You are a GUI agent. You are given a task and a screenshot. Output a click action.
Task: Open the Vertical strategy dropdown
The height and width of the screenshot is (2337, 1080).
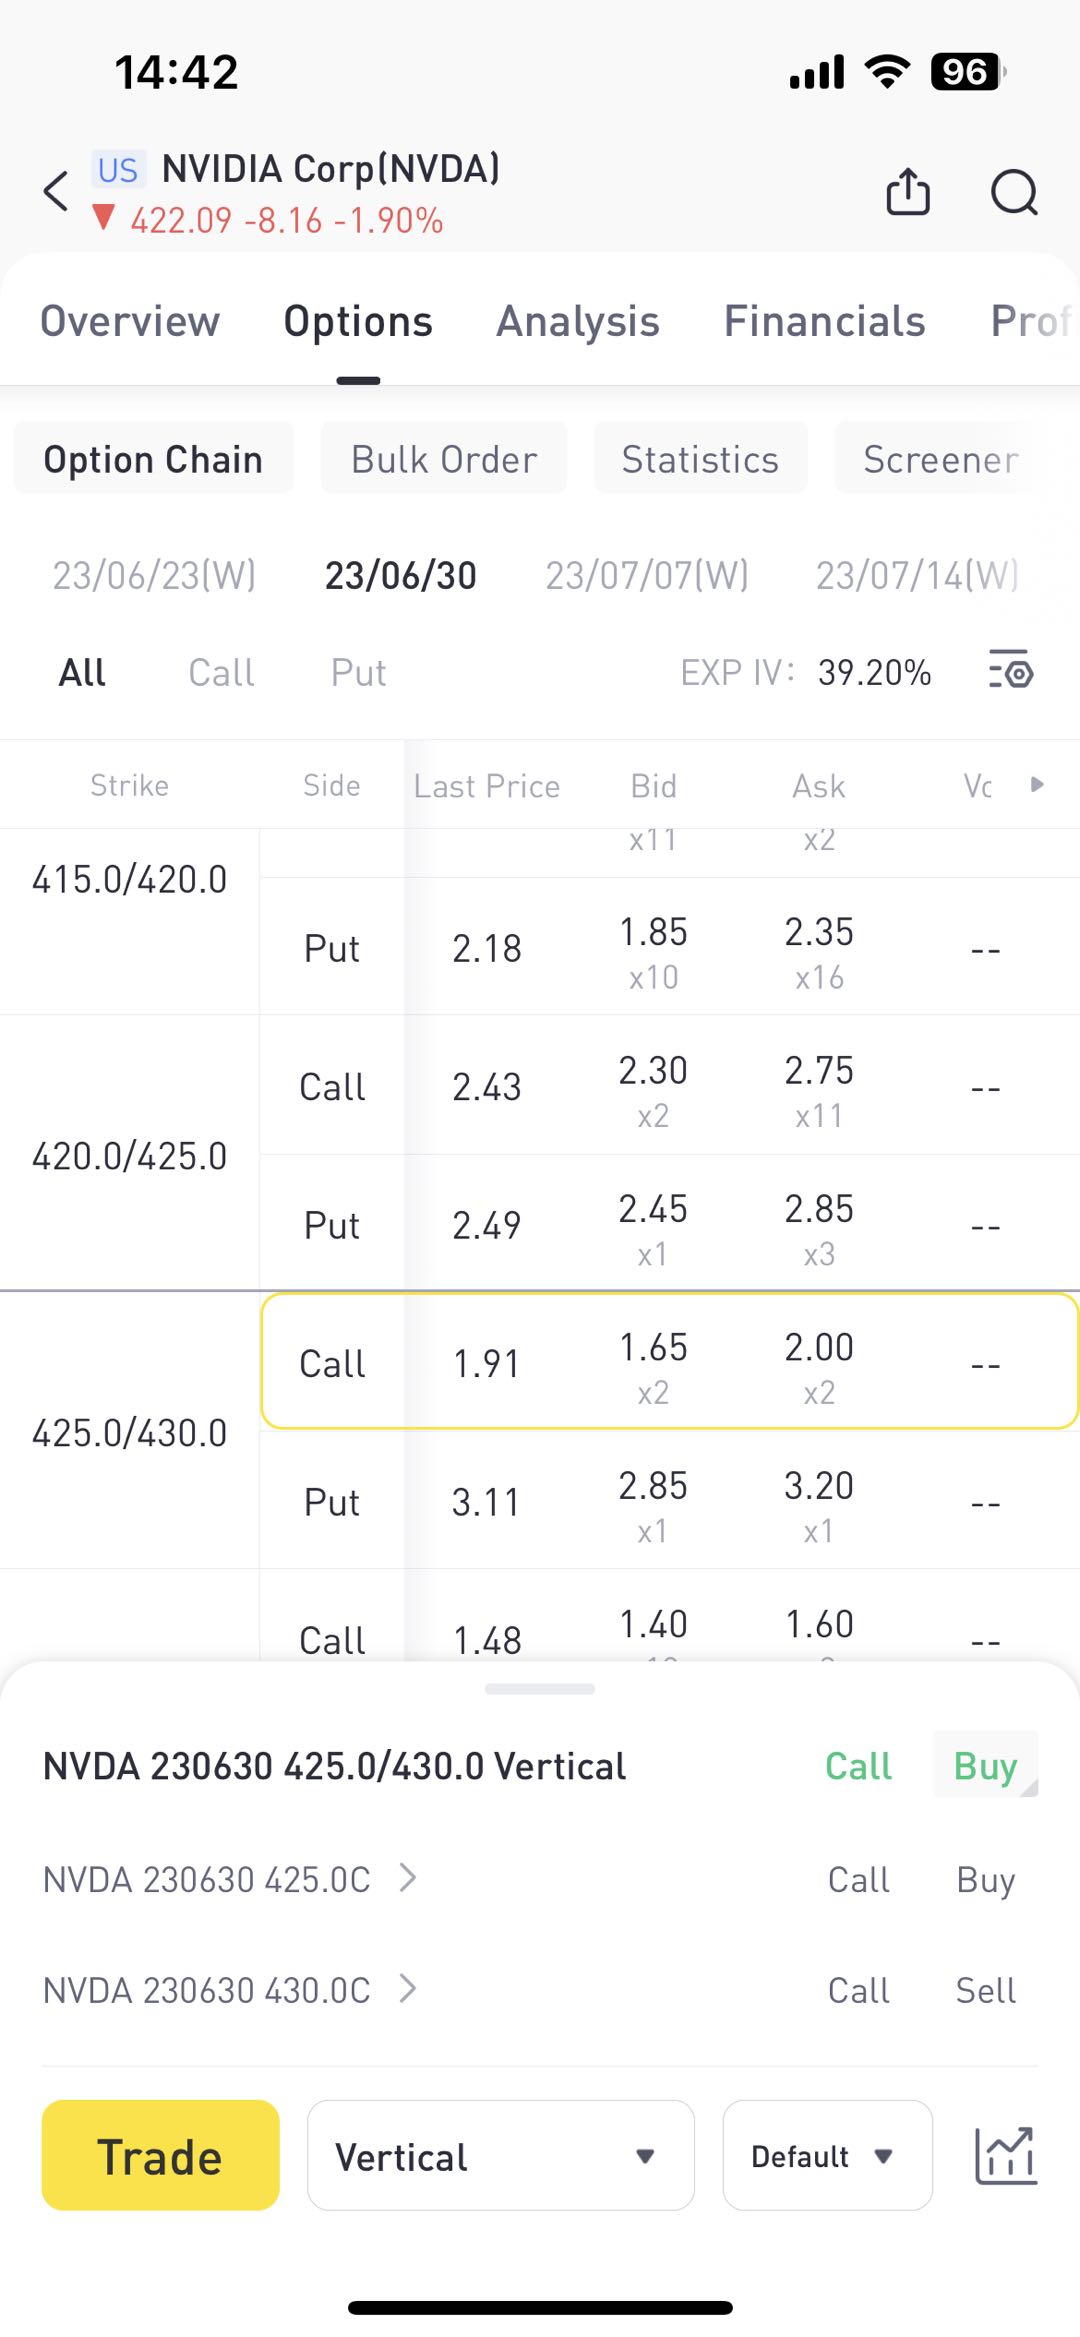coord(500,2155)
